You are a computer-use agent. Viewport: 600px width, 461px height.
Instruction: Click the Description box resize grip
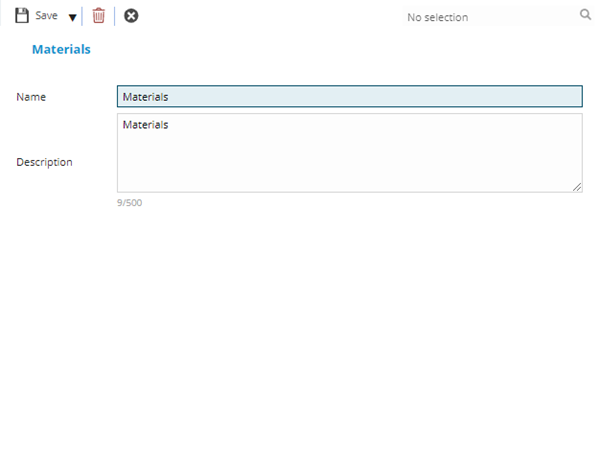click(x=577, y=186)
